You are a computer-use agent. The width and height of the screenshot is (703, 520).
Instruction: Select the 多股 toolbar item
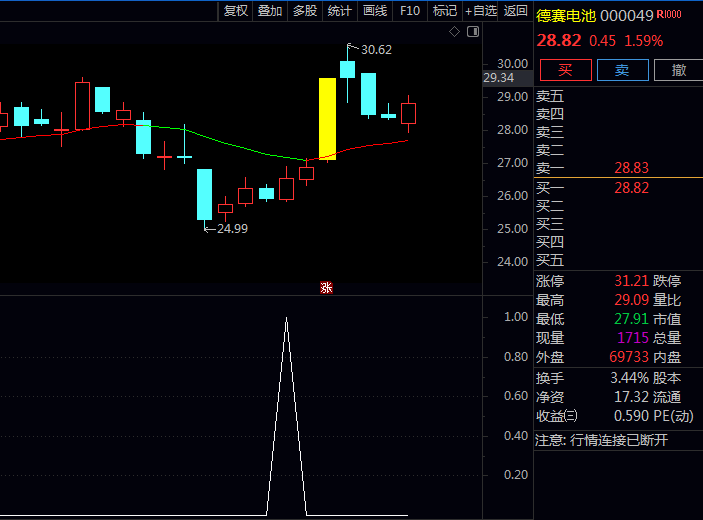point(305,11)
